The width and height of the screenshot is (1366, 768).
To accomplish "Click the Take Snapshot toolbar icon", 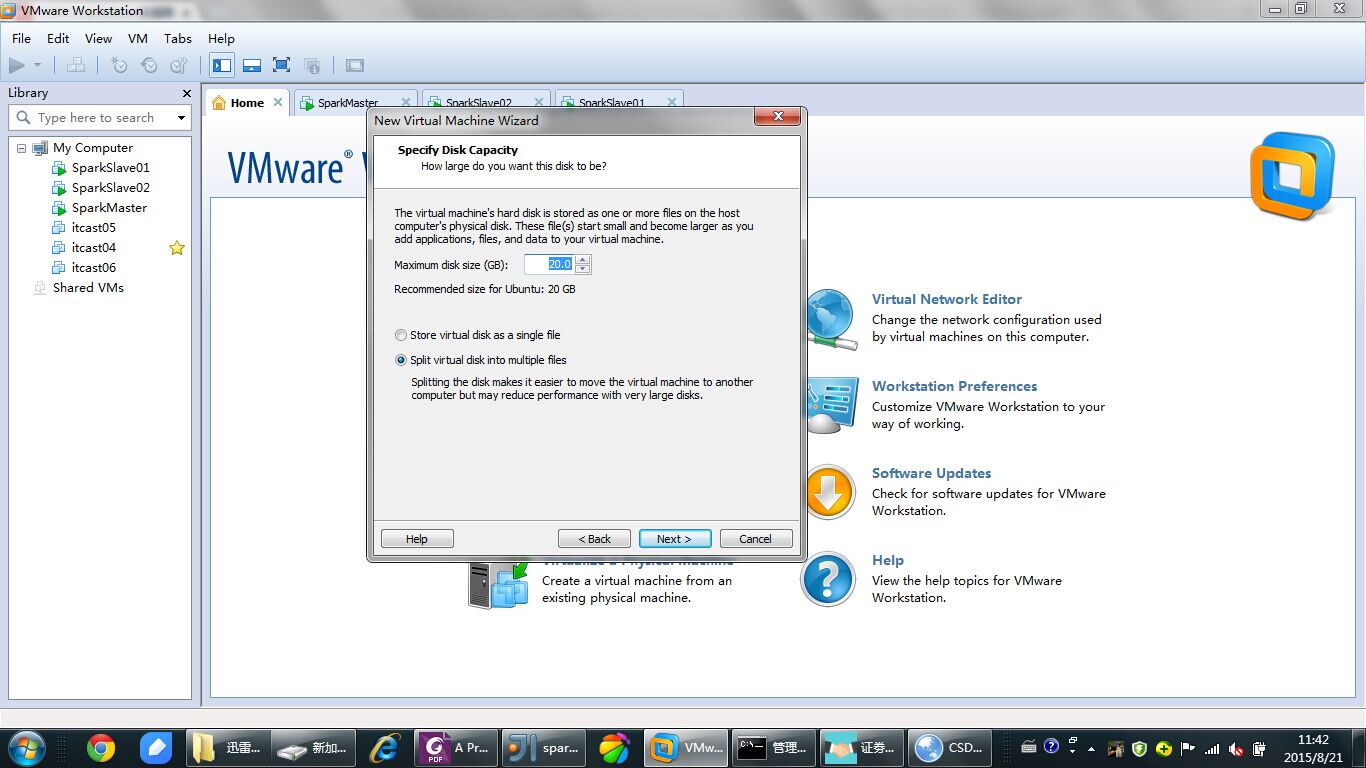I will pyautogui.click(x=119, y=65).
